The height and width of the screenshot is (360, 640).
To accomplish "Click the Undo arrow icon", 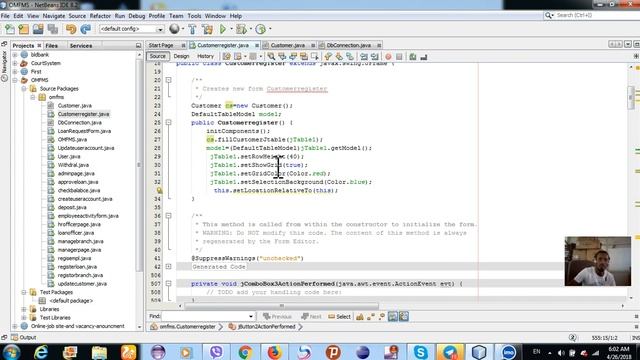I will [x=71, y=29].
